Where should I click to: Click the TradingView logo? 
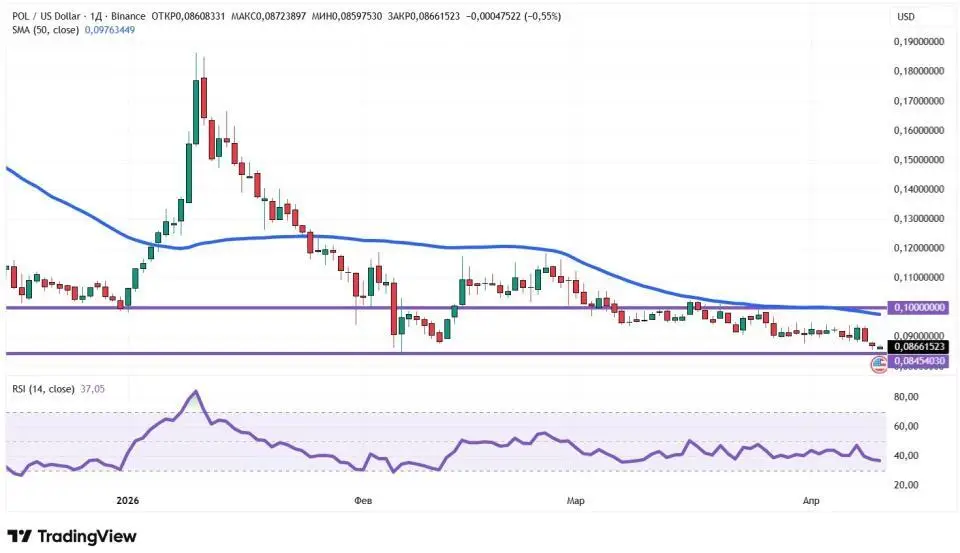click(x=71, y=536)
